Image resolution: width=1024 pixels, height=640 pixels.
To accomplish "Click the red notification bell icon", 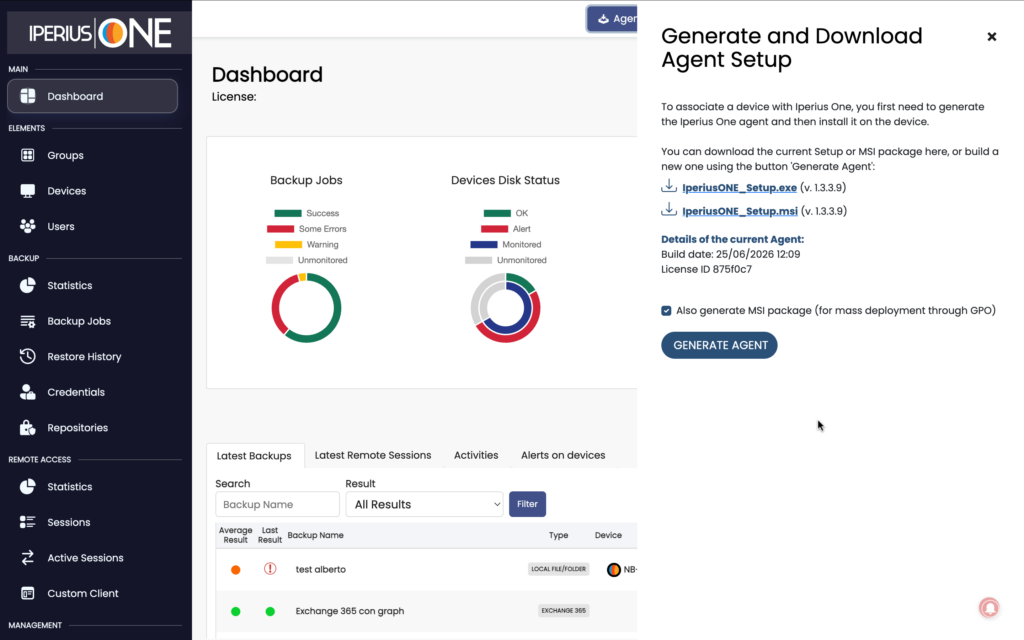I will tap(989, 607).
